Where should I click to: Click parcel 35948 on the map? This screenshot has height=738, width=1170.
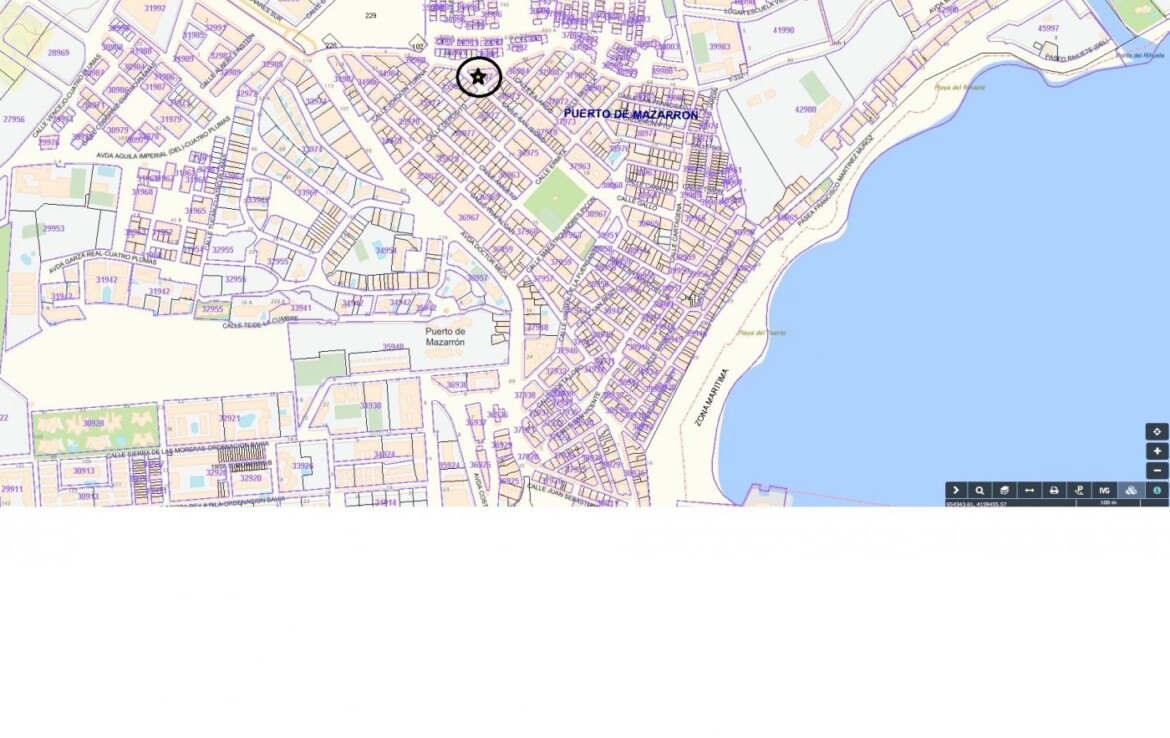(x=393, y=347)
